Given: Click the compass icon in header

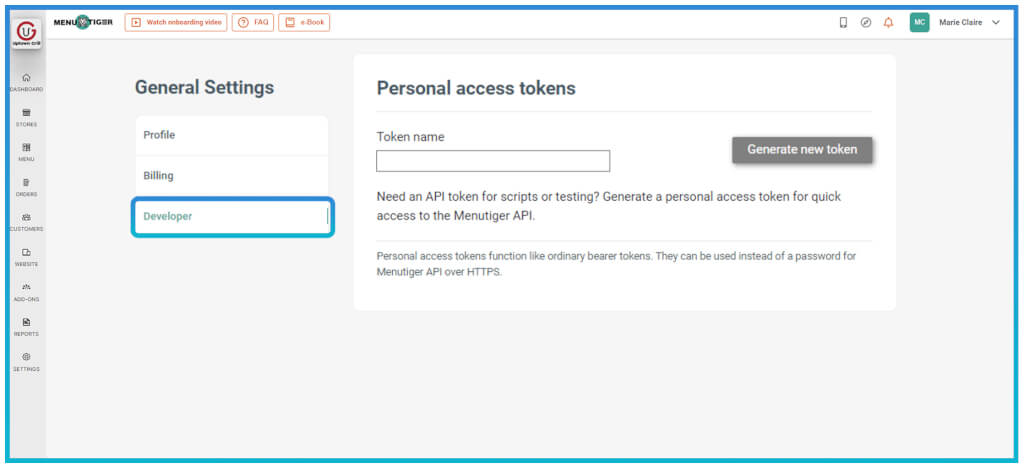Looking at the screenshot, I should click(866, 23).
